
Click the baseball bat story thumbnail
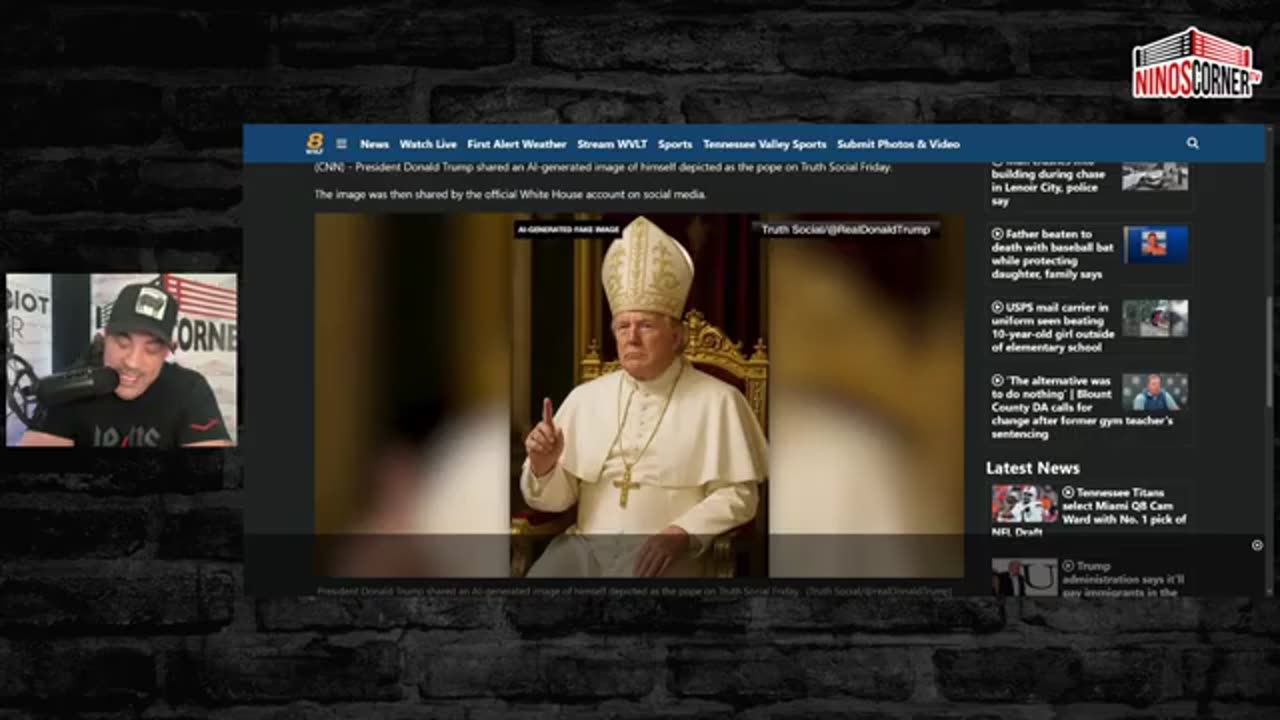pyautogui.click(x=1155, y=244)
